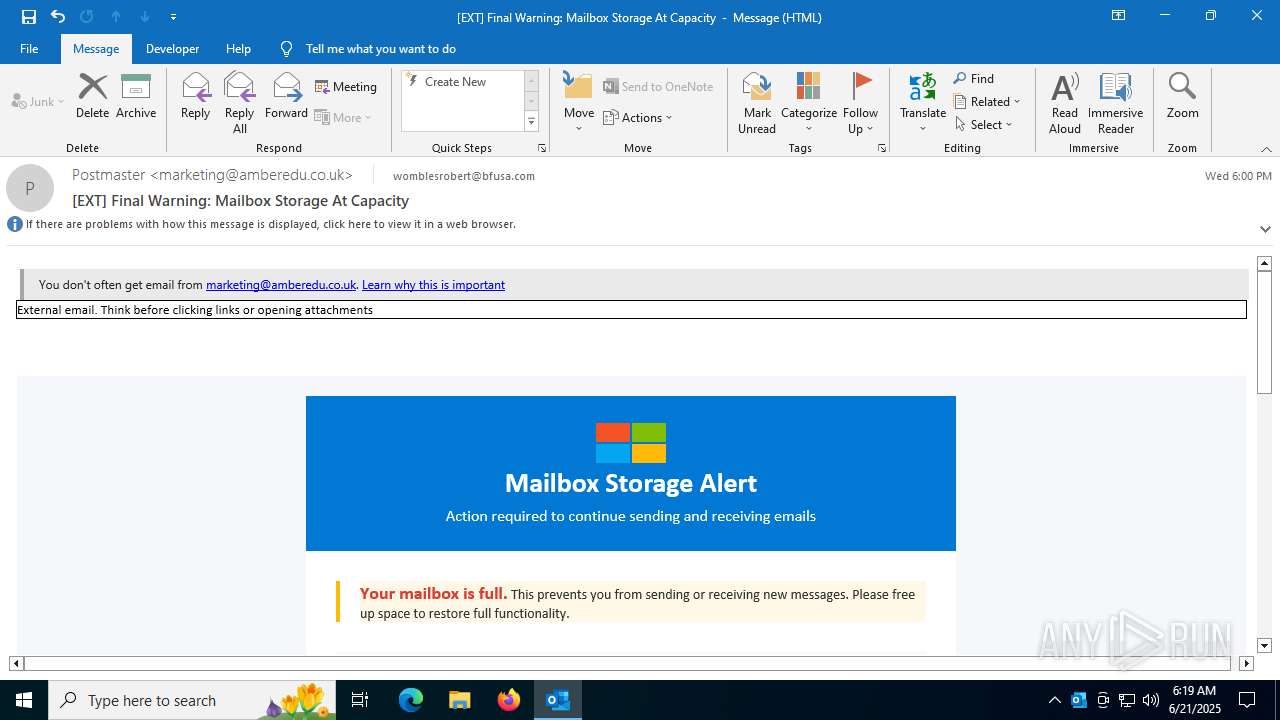Open Learn why this is important link
Screen dimensions: 1280x720
click(433, 285)
